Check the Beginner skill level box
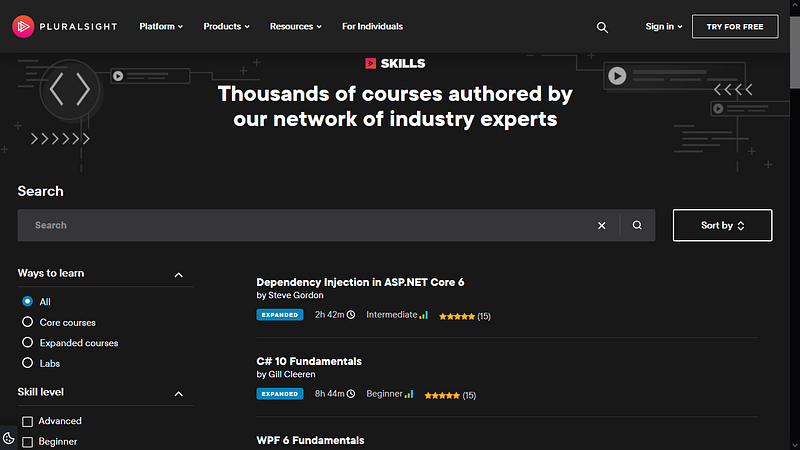This screenshot has height=450, width=800. pyautogui.click(x=28, y=442)
